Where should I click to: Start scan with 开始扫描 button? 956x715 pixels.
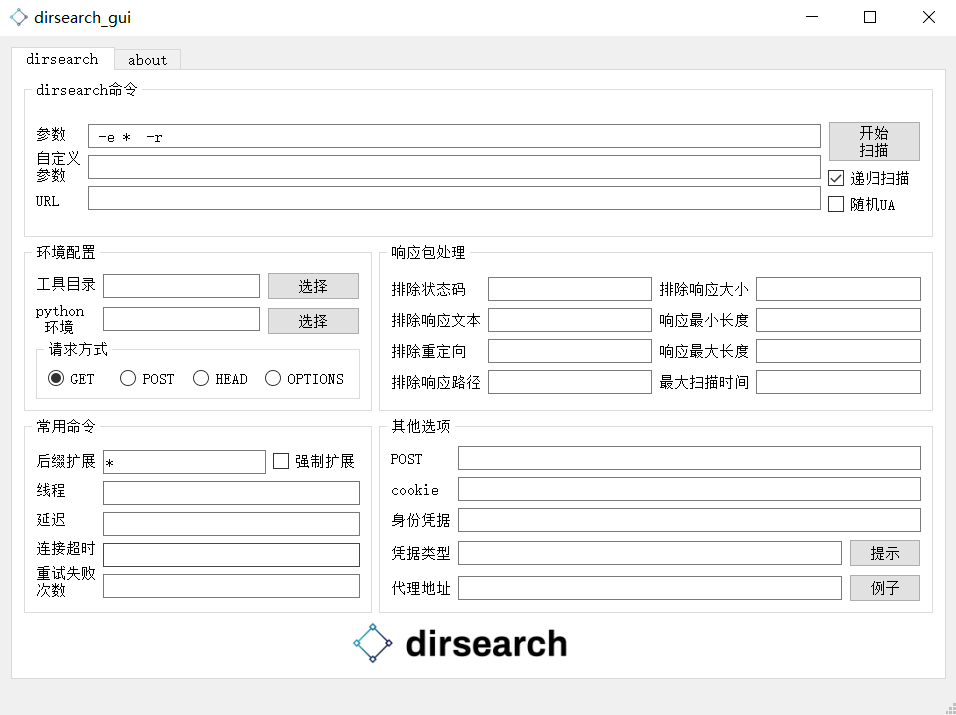(874, 141)
